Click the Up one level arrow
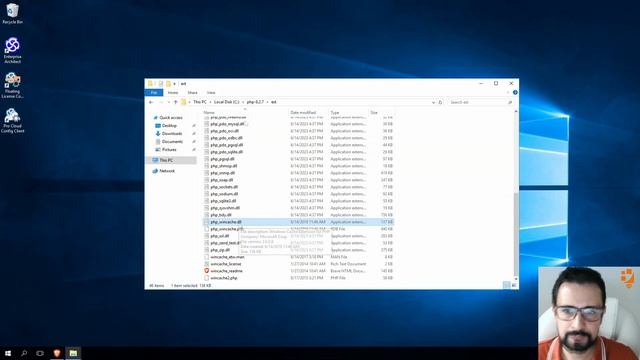Viewport: 640px width, 360px height. [176, 102]
